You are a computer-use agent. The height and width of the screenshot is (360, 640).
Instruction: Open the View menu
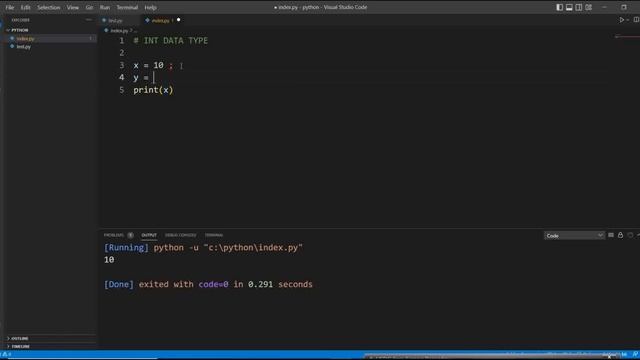click(x=73, y=7)
